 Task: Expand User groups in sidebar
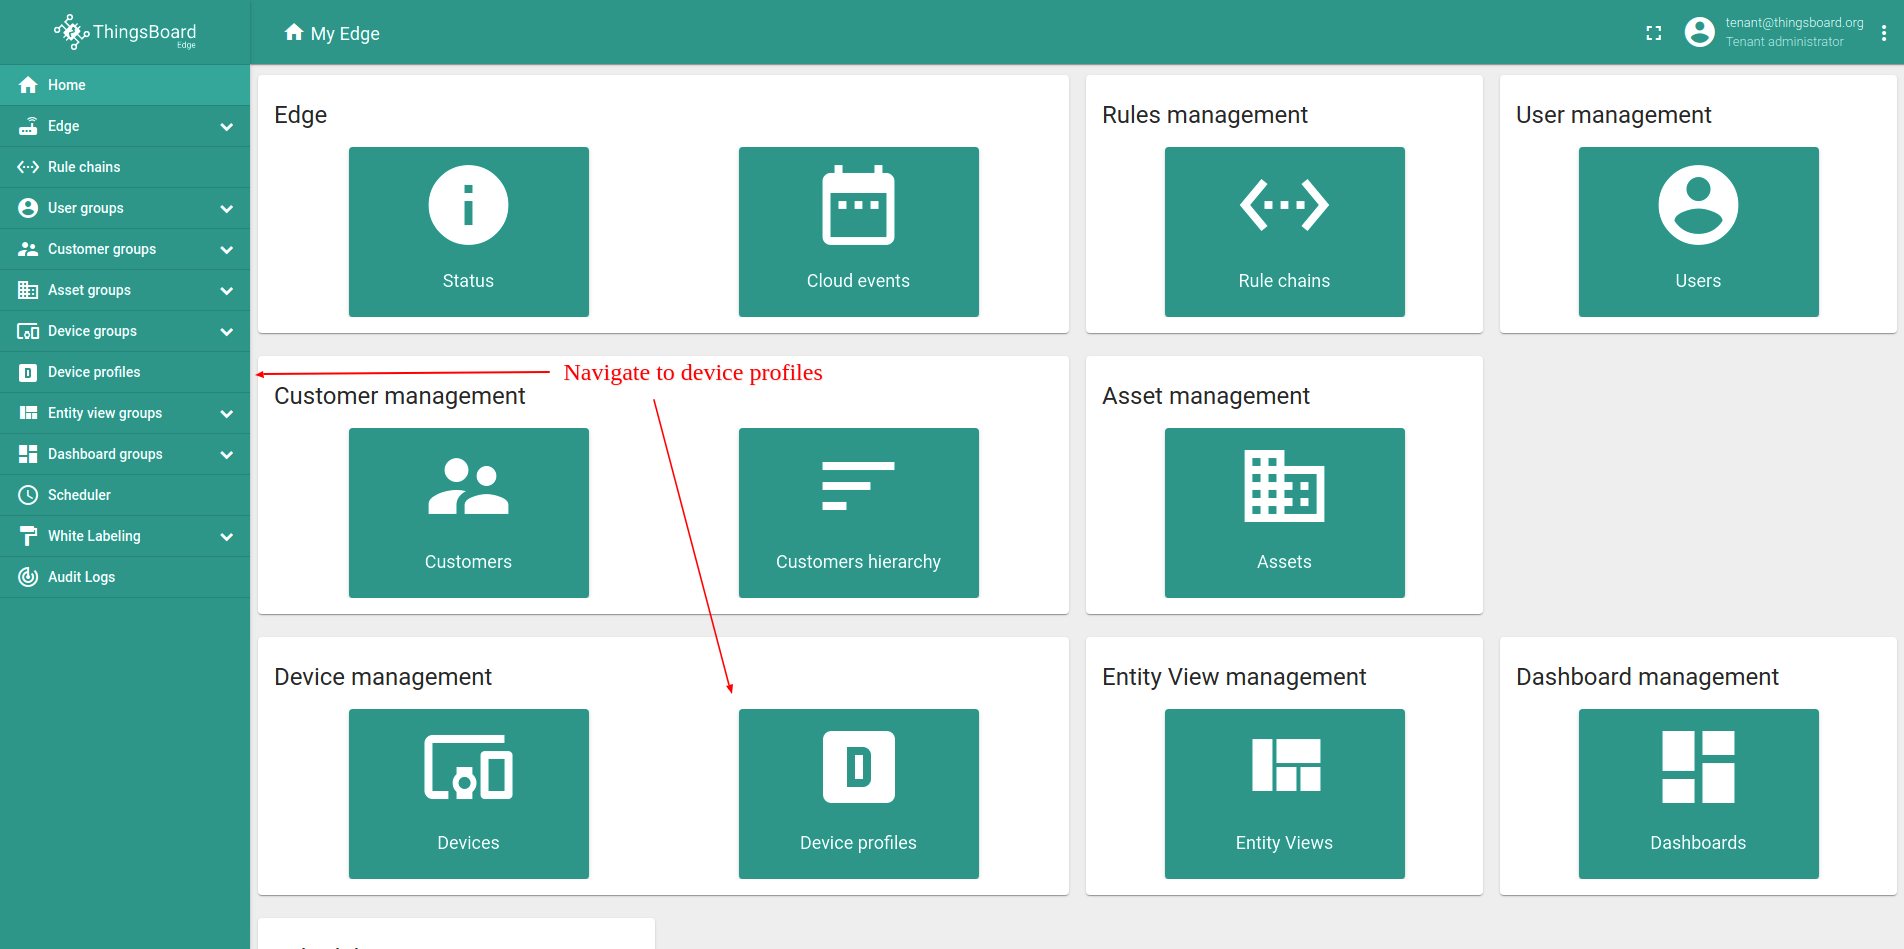[x=226, y=208]
